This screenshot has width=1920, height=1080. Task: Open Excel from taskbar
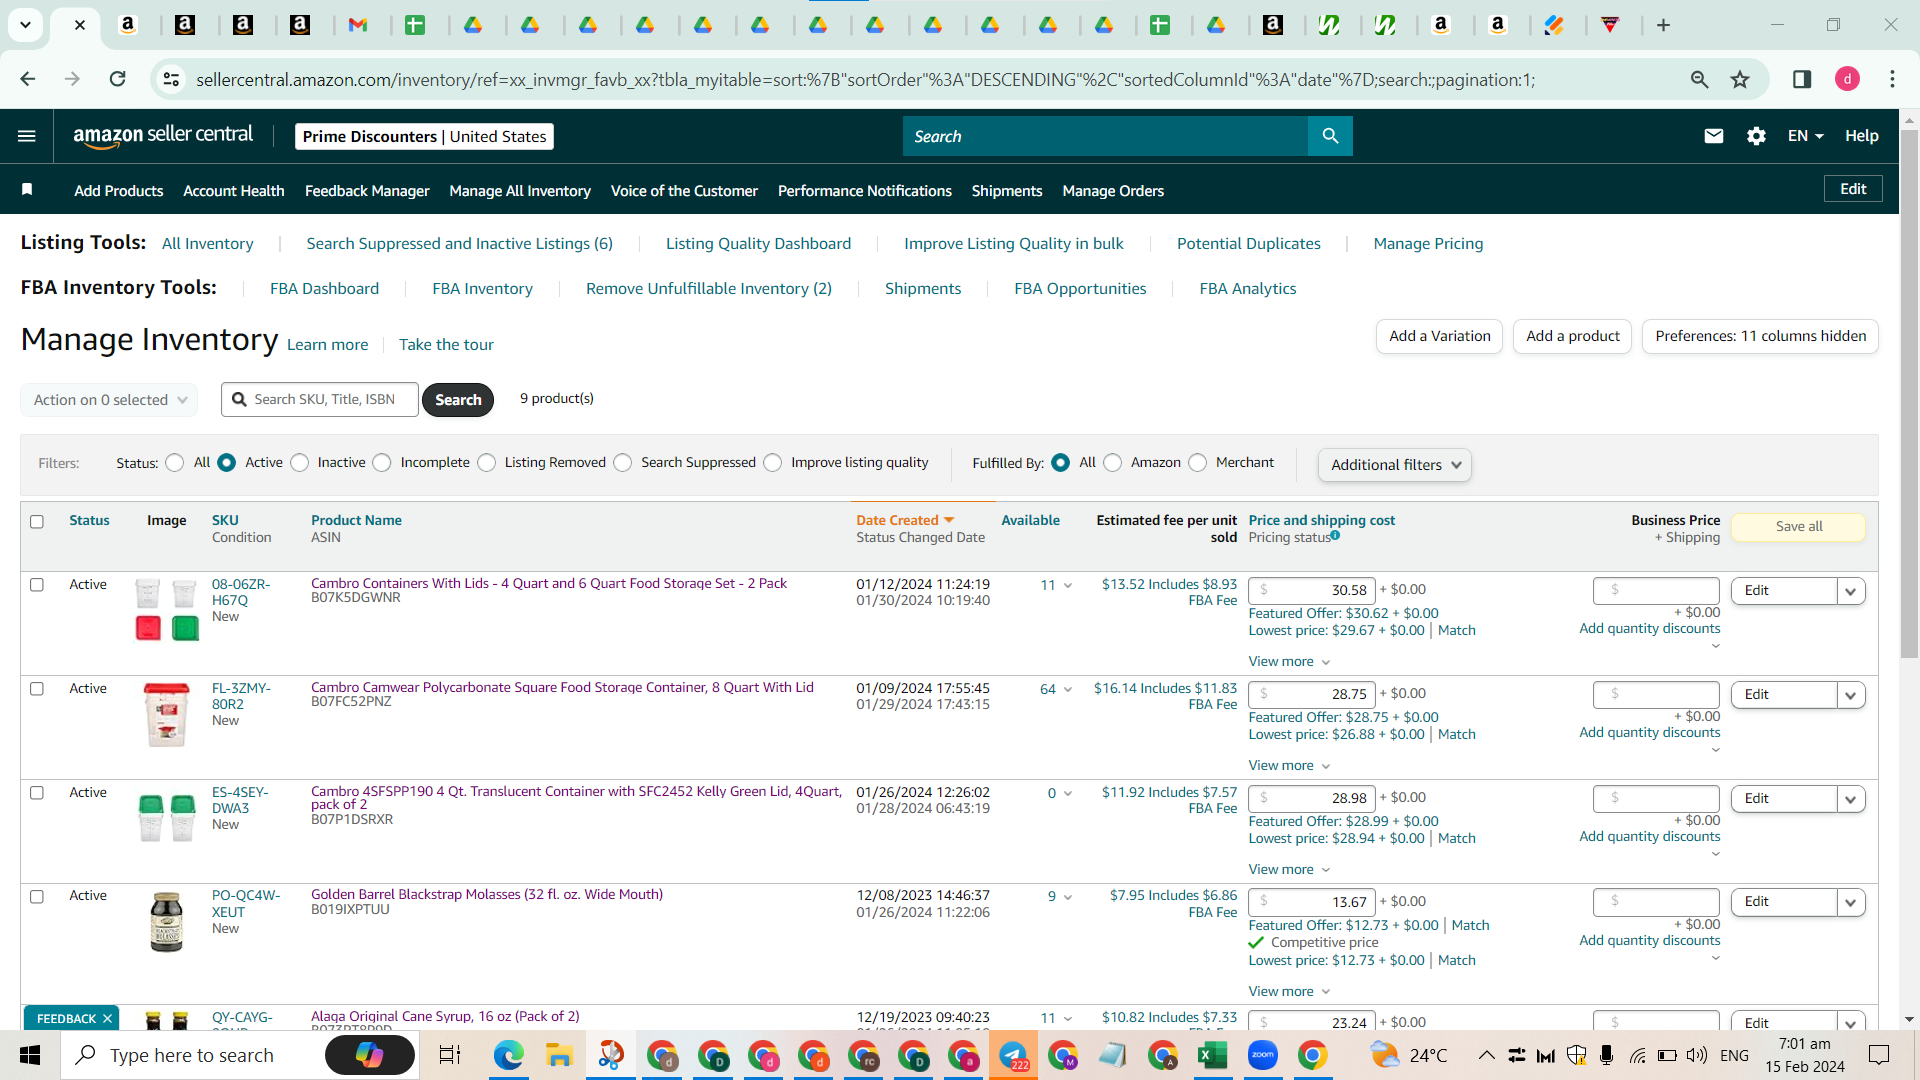tap(1212, 1055)
